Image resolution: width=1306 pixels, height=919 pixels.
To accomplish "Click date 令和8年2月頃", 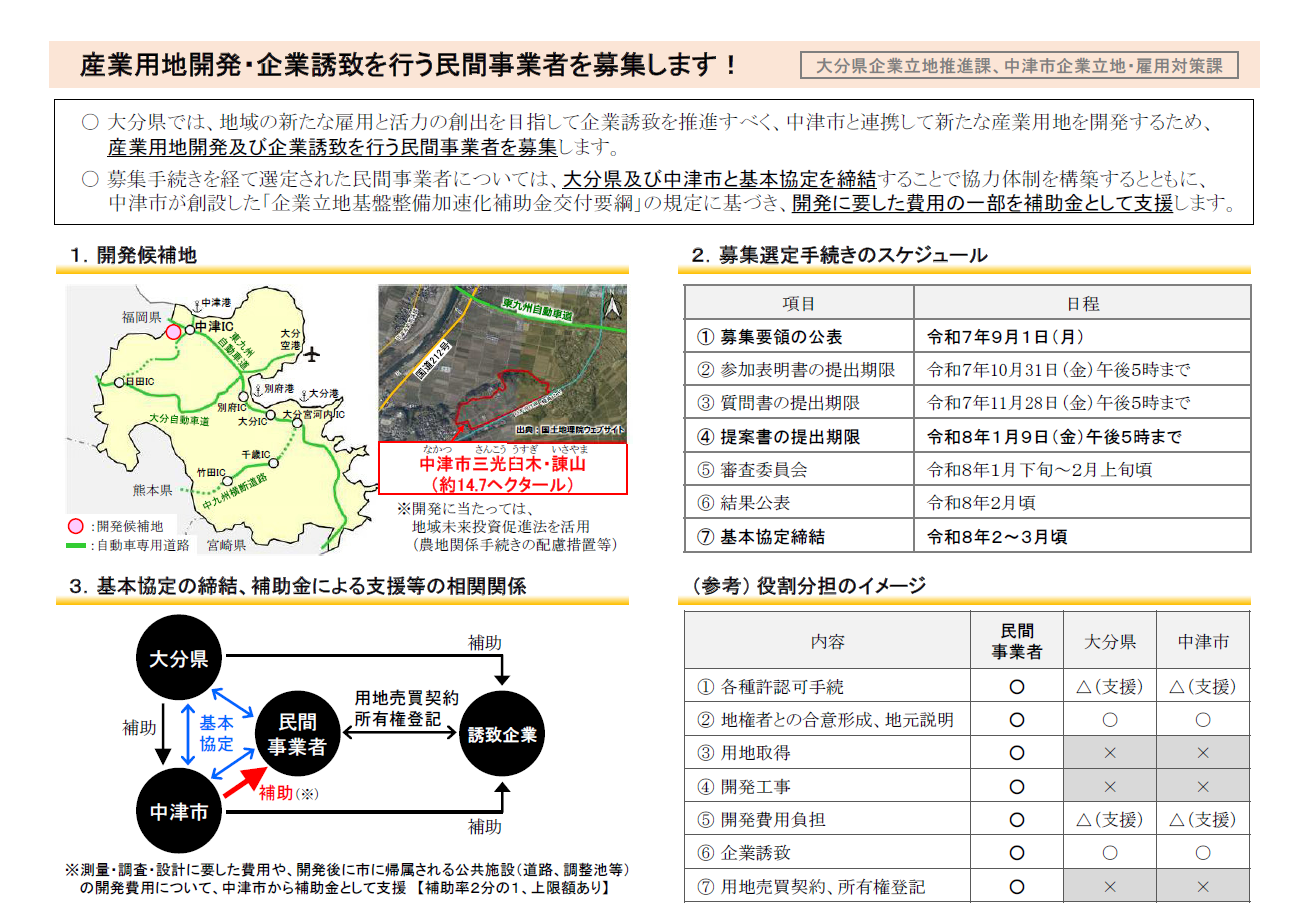I will click(981, 503).
